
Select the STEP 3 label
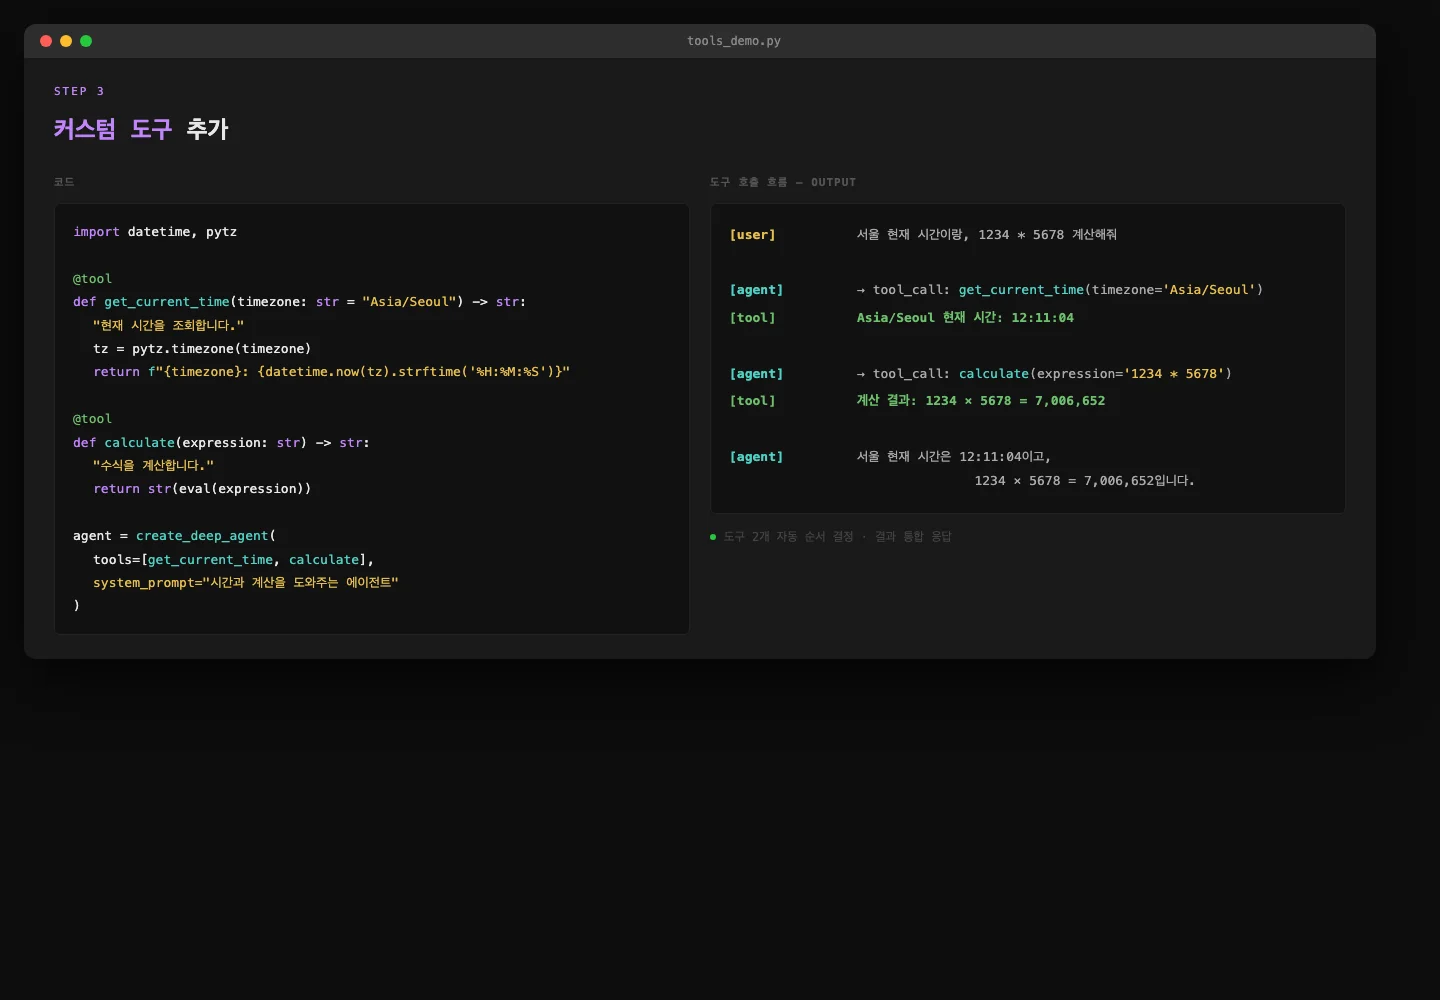tap(79, 91)
